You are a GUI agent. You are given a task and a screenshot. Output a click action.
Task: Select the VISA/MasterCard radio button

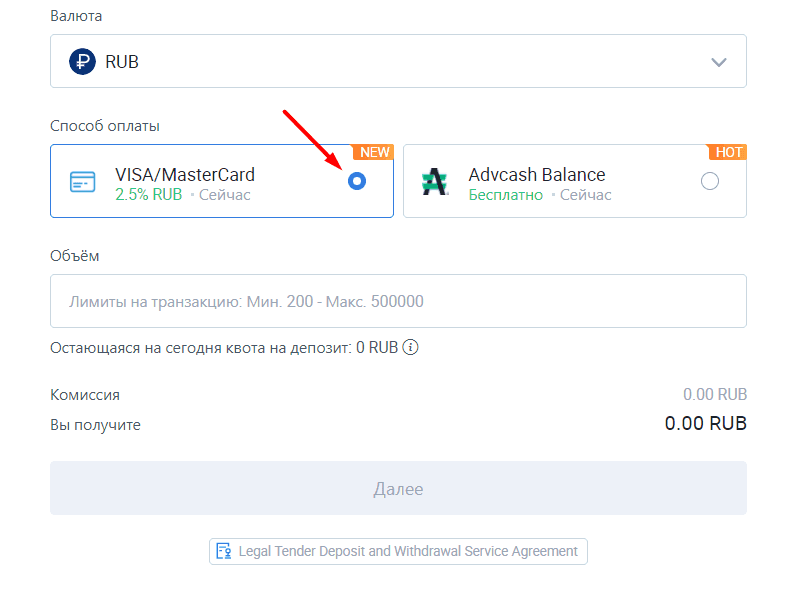(357, 181)
